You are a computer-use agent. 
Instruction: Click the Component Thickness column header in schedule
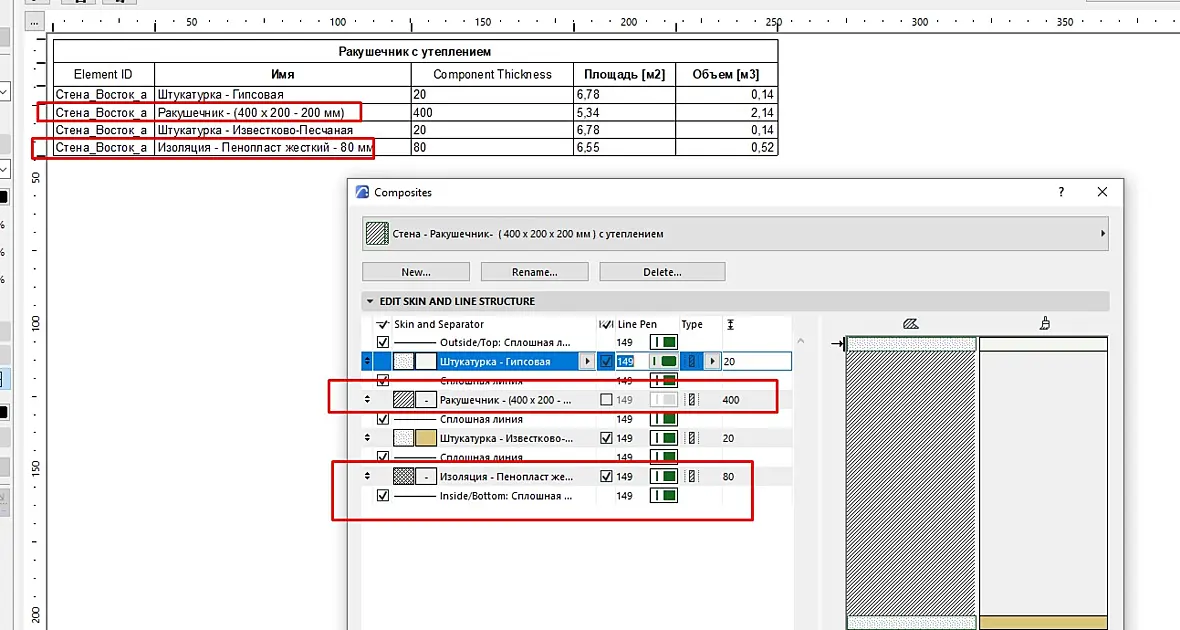[492, 75]
